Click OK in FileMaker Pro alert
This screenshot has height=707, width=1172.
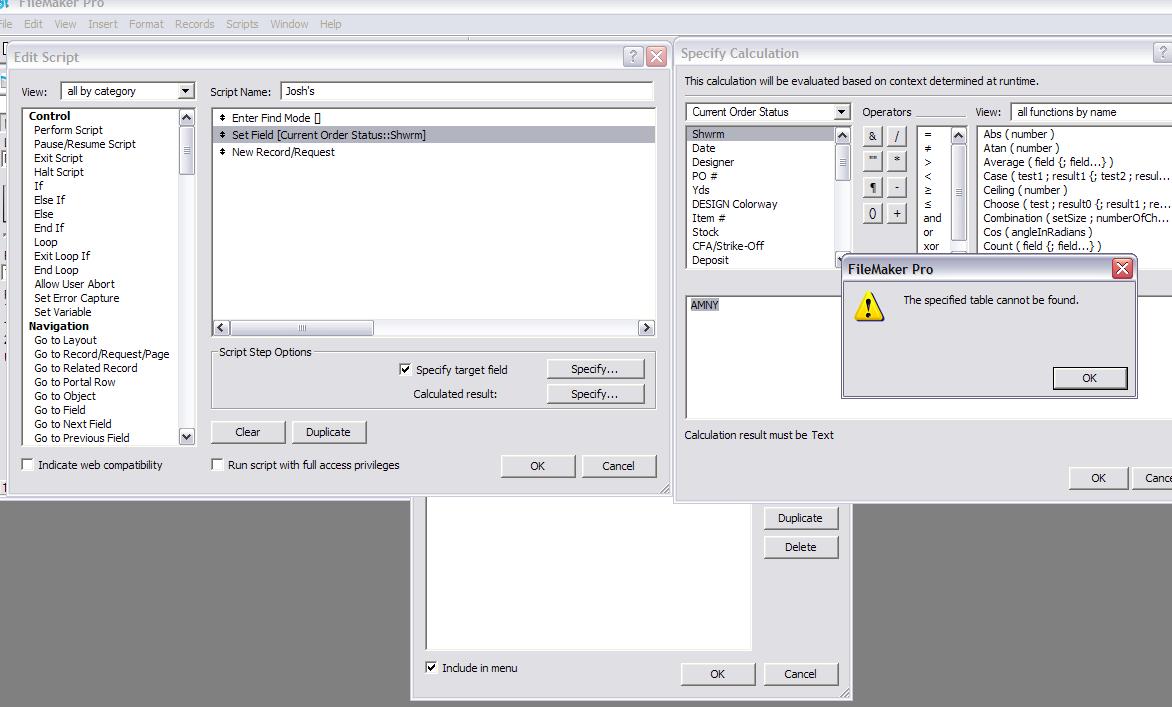[1090, 378]
